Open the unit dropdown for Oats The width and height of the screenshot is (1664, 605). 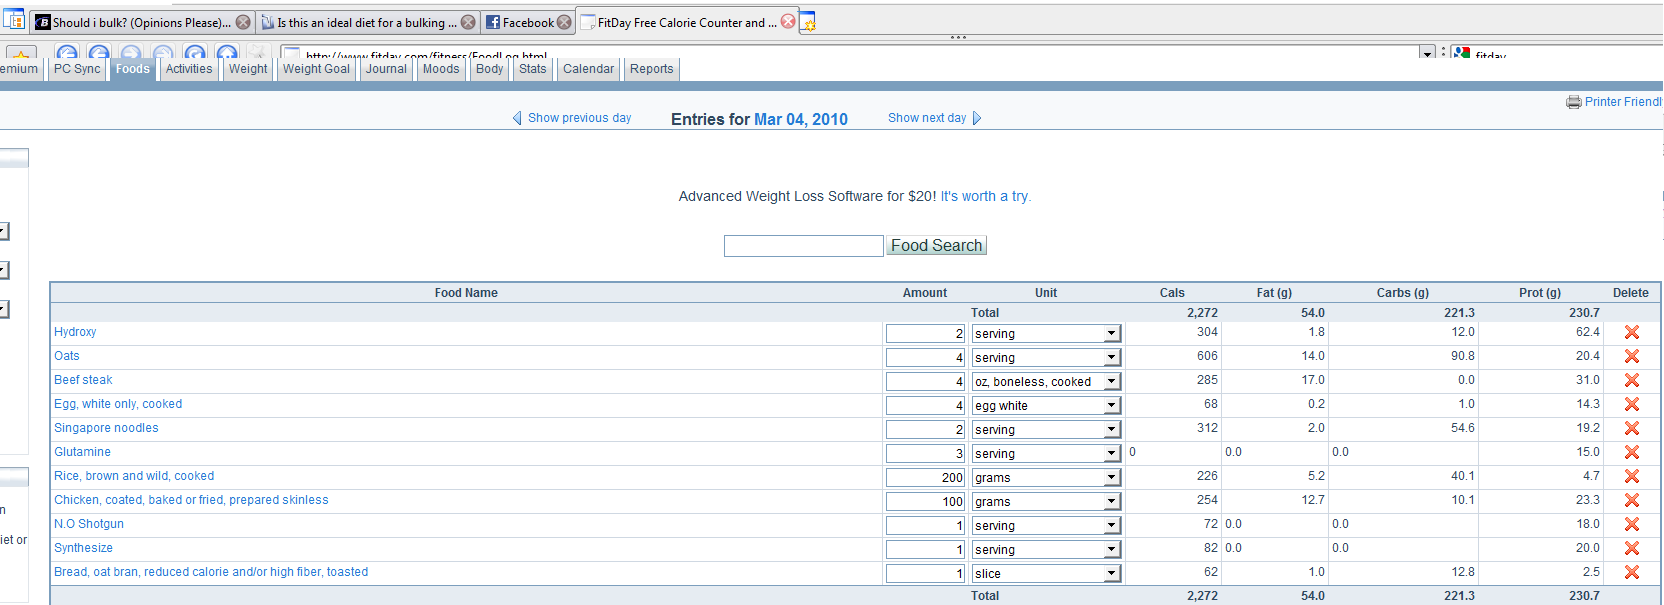[1111, 358]
